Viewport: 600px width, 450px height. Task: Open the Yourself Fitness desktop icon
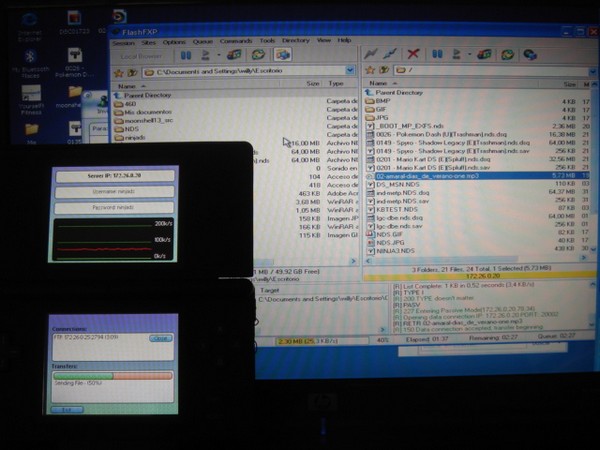click(x=31, y=100)
